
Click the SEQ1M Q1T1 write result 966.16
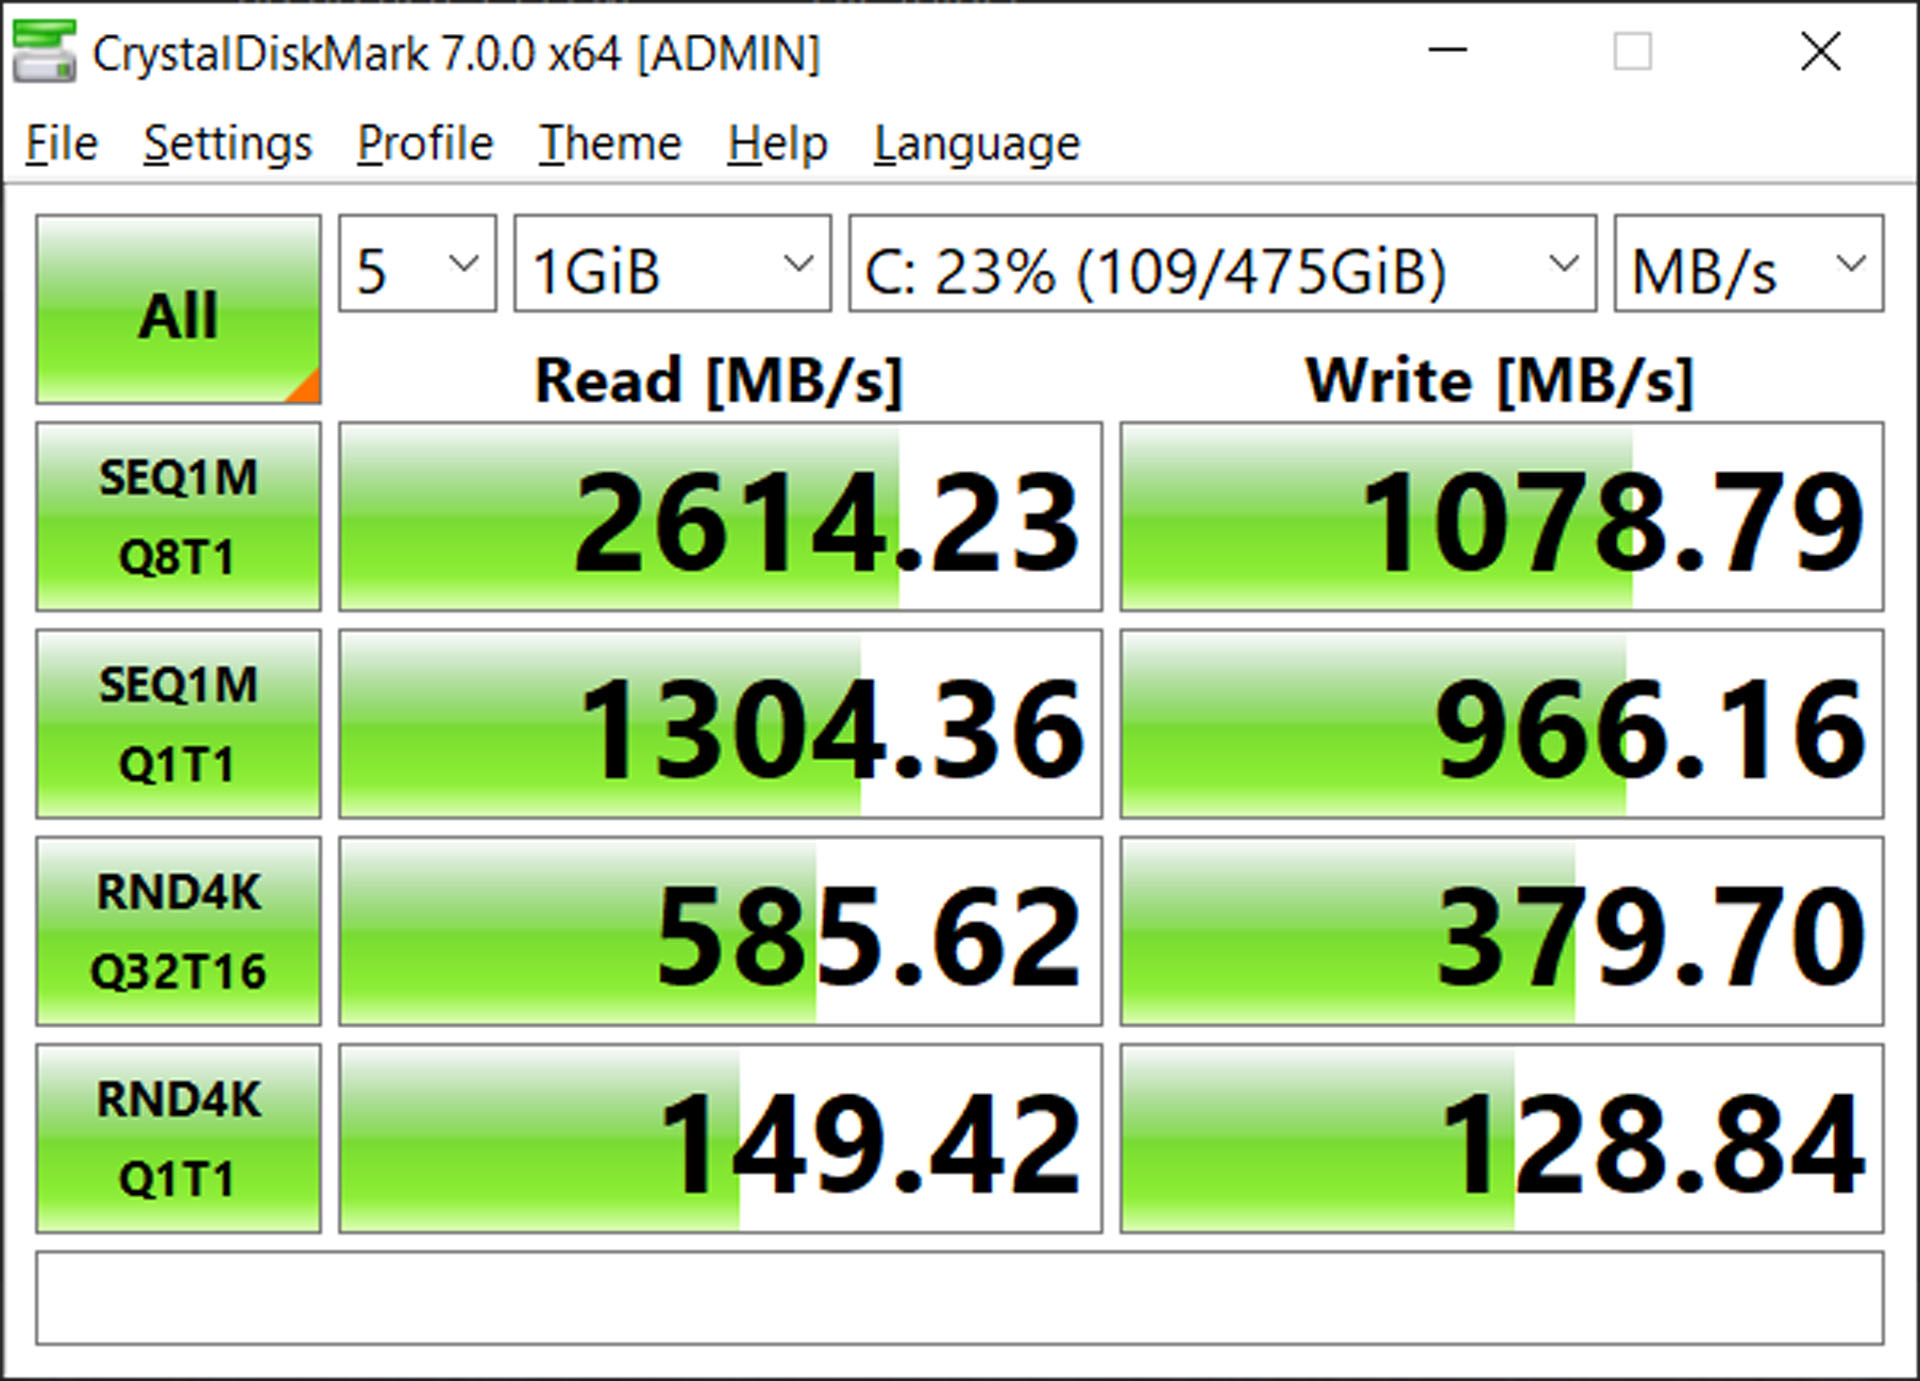[x=1501, y=724]
